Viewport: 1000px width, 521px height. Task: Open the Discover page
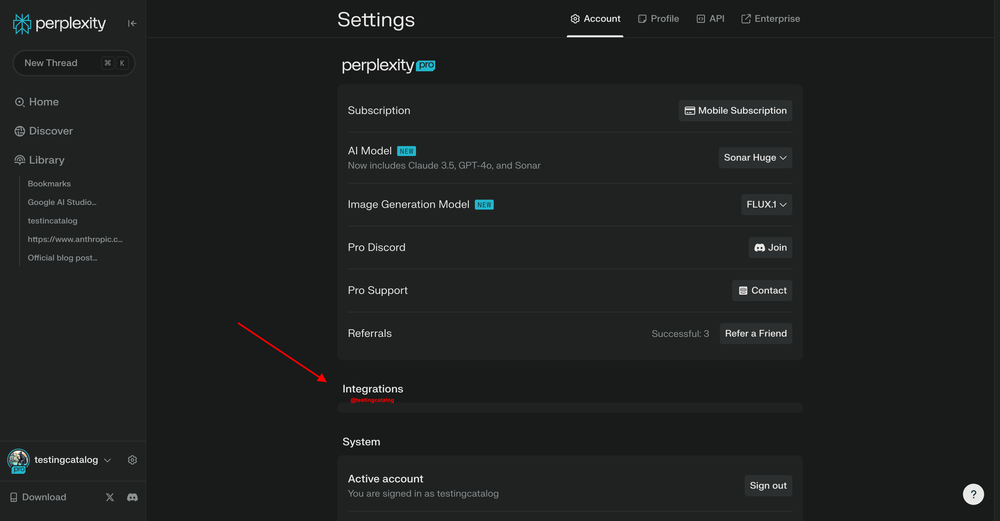50,131
